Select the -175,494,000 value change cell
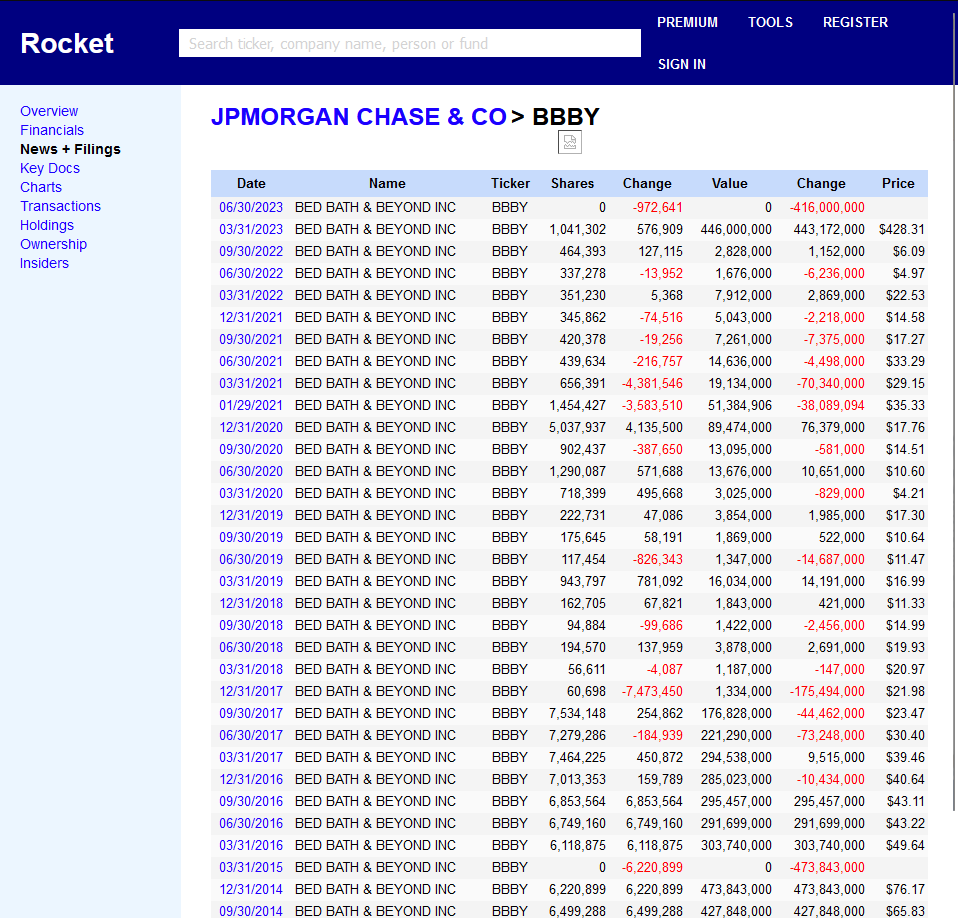The width and height of the screenshot is (958, 918). point(827,691)
